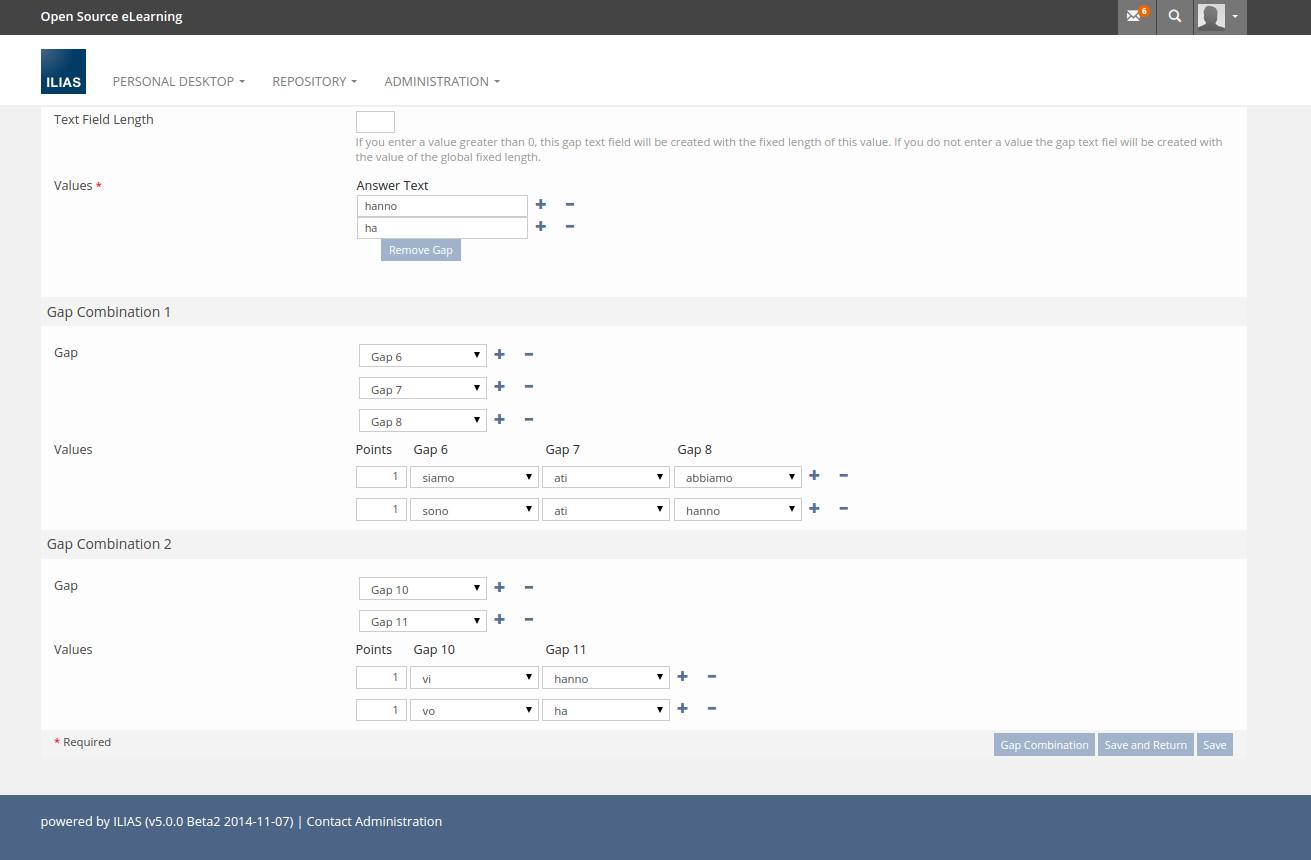Image resolution: width=1311 pixels, height=860 pixels.
Task: Open the 'abbiamo' value dropdown
Action: tap(737, 478)
